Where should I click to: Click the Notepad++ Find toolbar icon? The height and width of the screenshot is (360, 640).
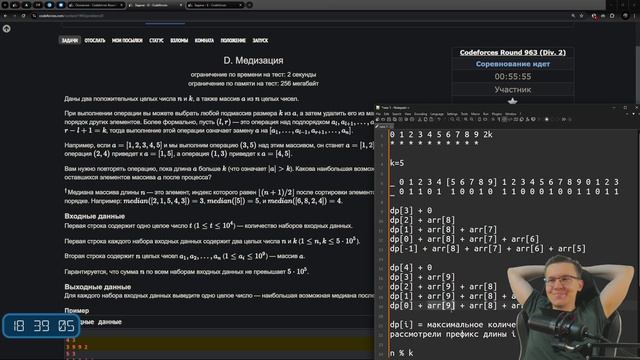click(x=452, y=119)
